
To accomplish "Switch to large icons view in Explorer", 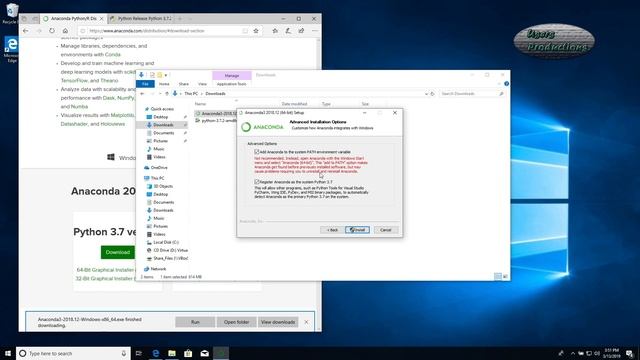I will (505, 277).
